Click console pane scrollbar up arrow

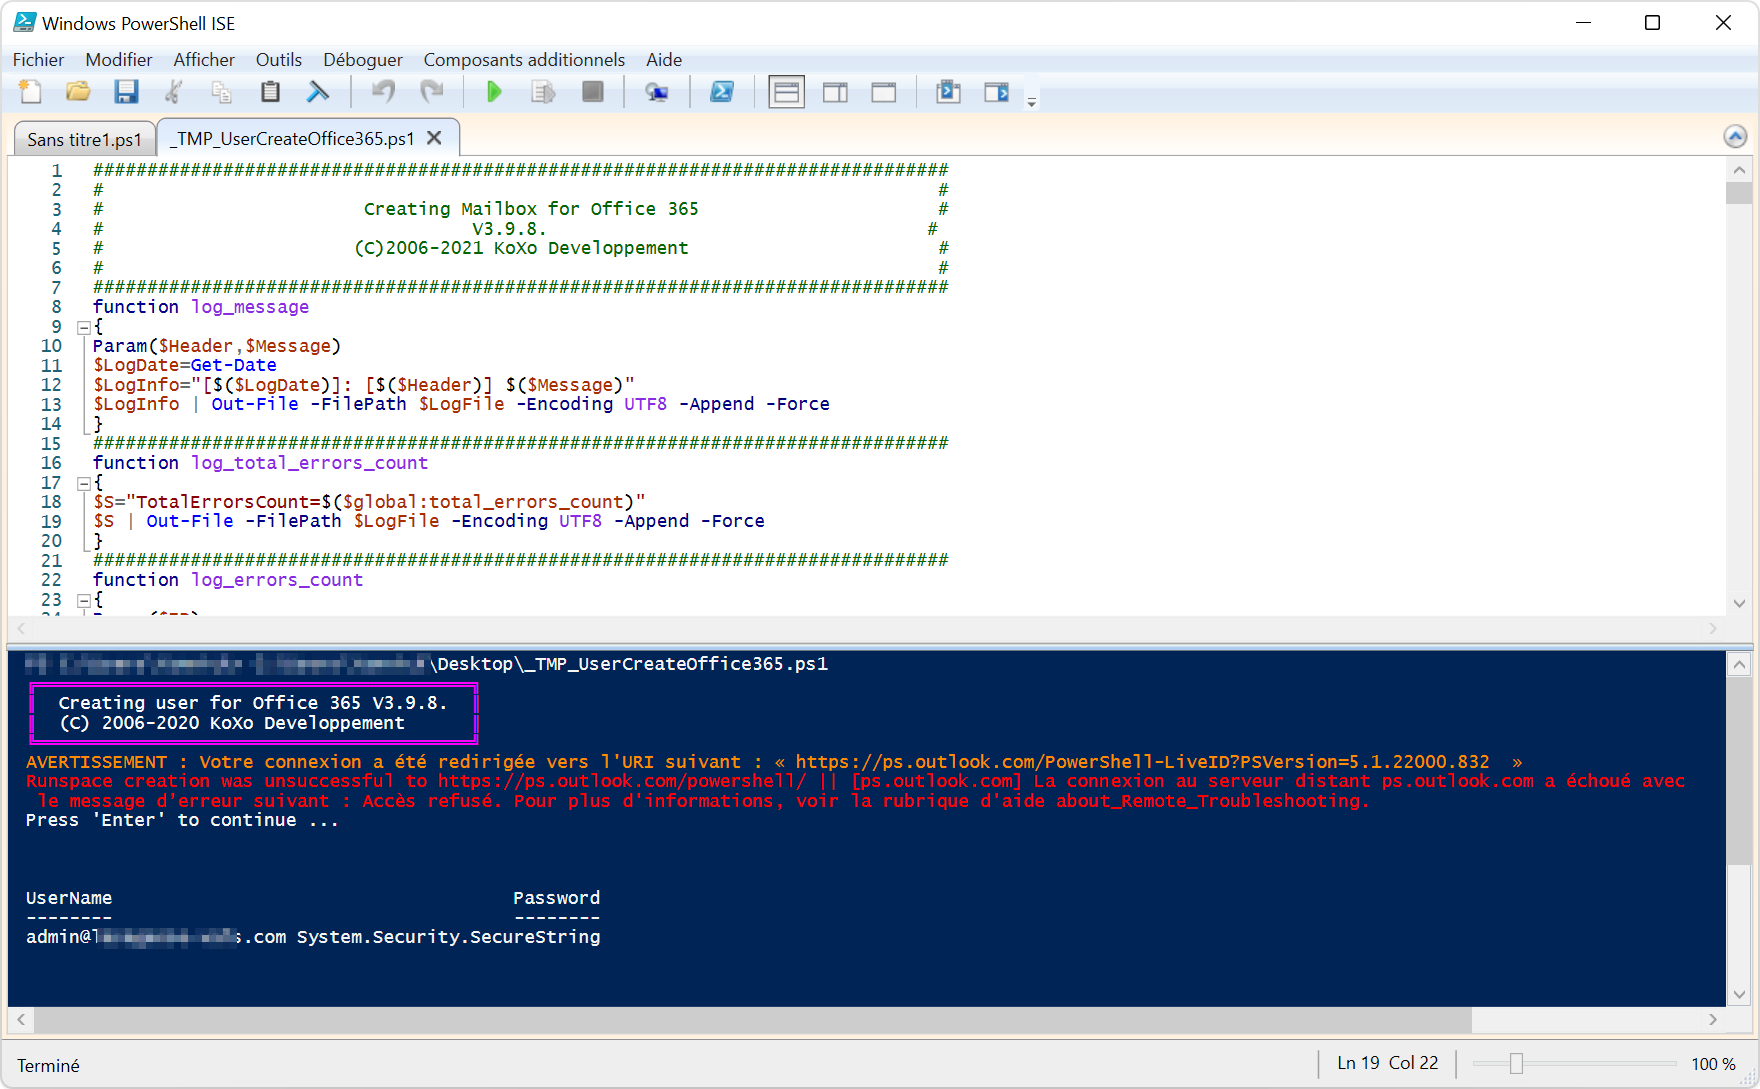click(x=1739, y=664)
